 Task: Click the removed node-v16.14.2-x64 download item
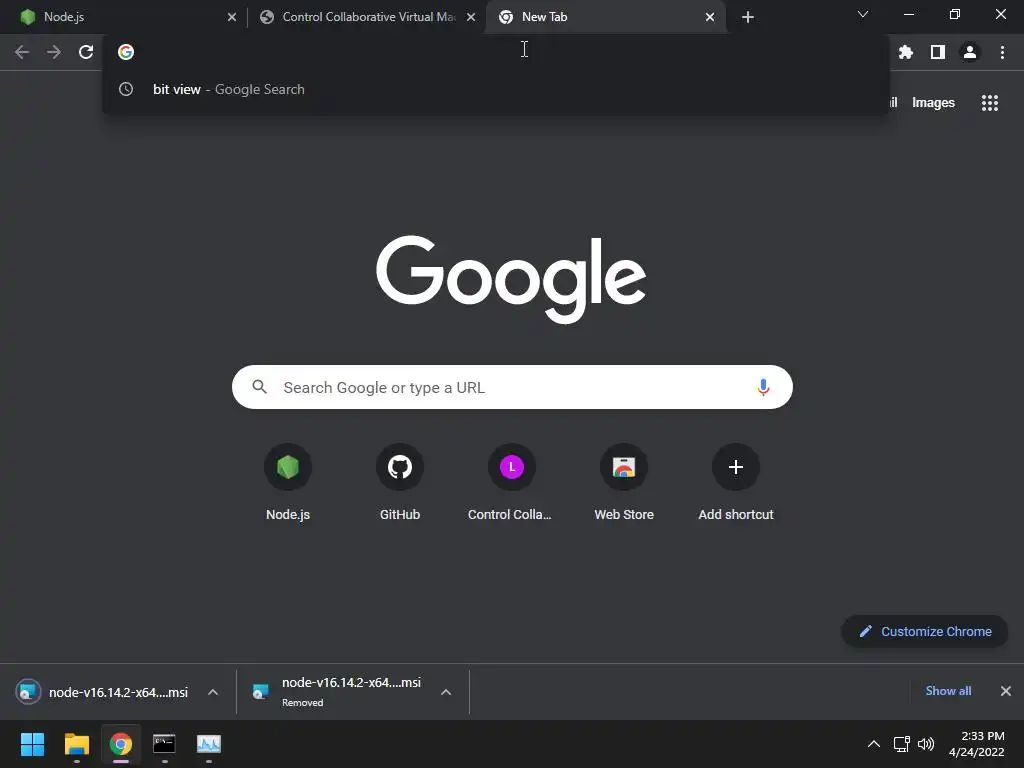tap(340, 692)
